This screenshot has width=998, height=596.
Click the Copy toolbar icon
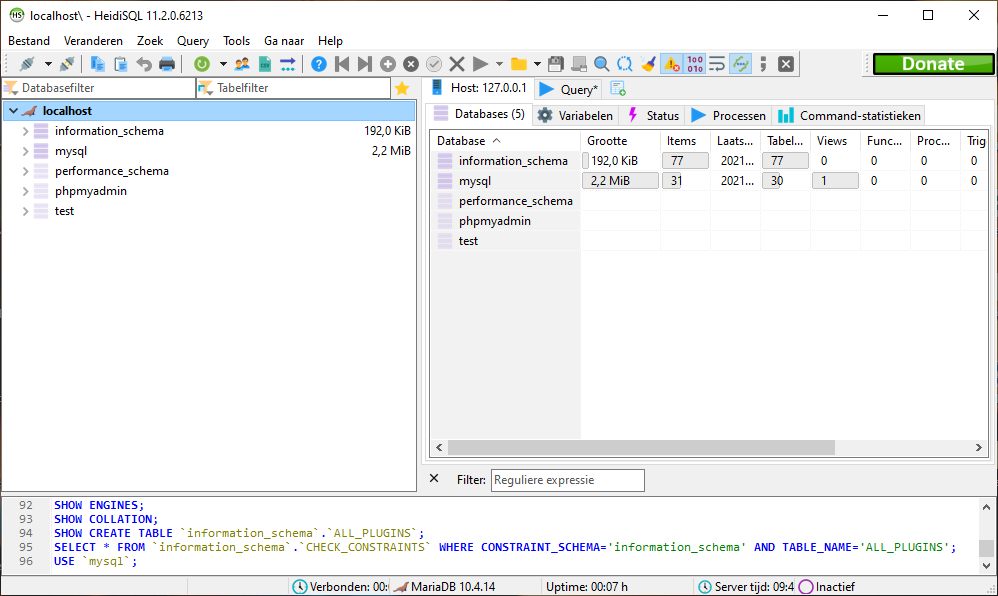click(x=97, y=64)
